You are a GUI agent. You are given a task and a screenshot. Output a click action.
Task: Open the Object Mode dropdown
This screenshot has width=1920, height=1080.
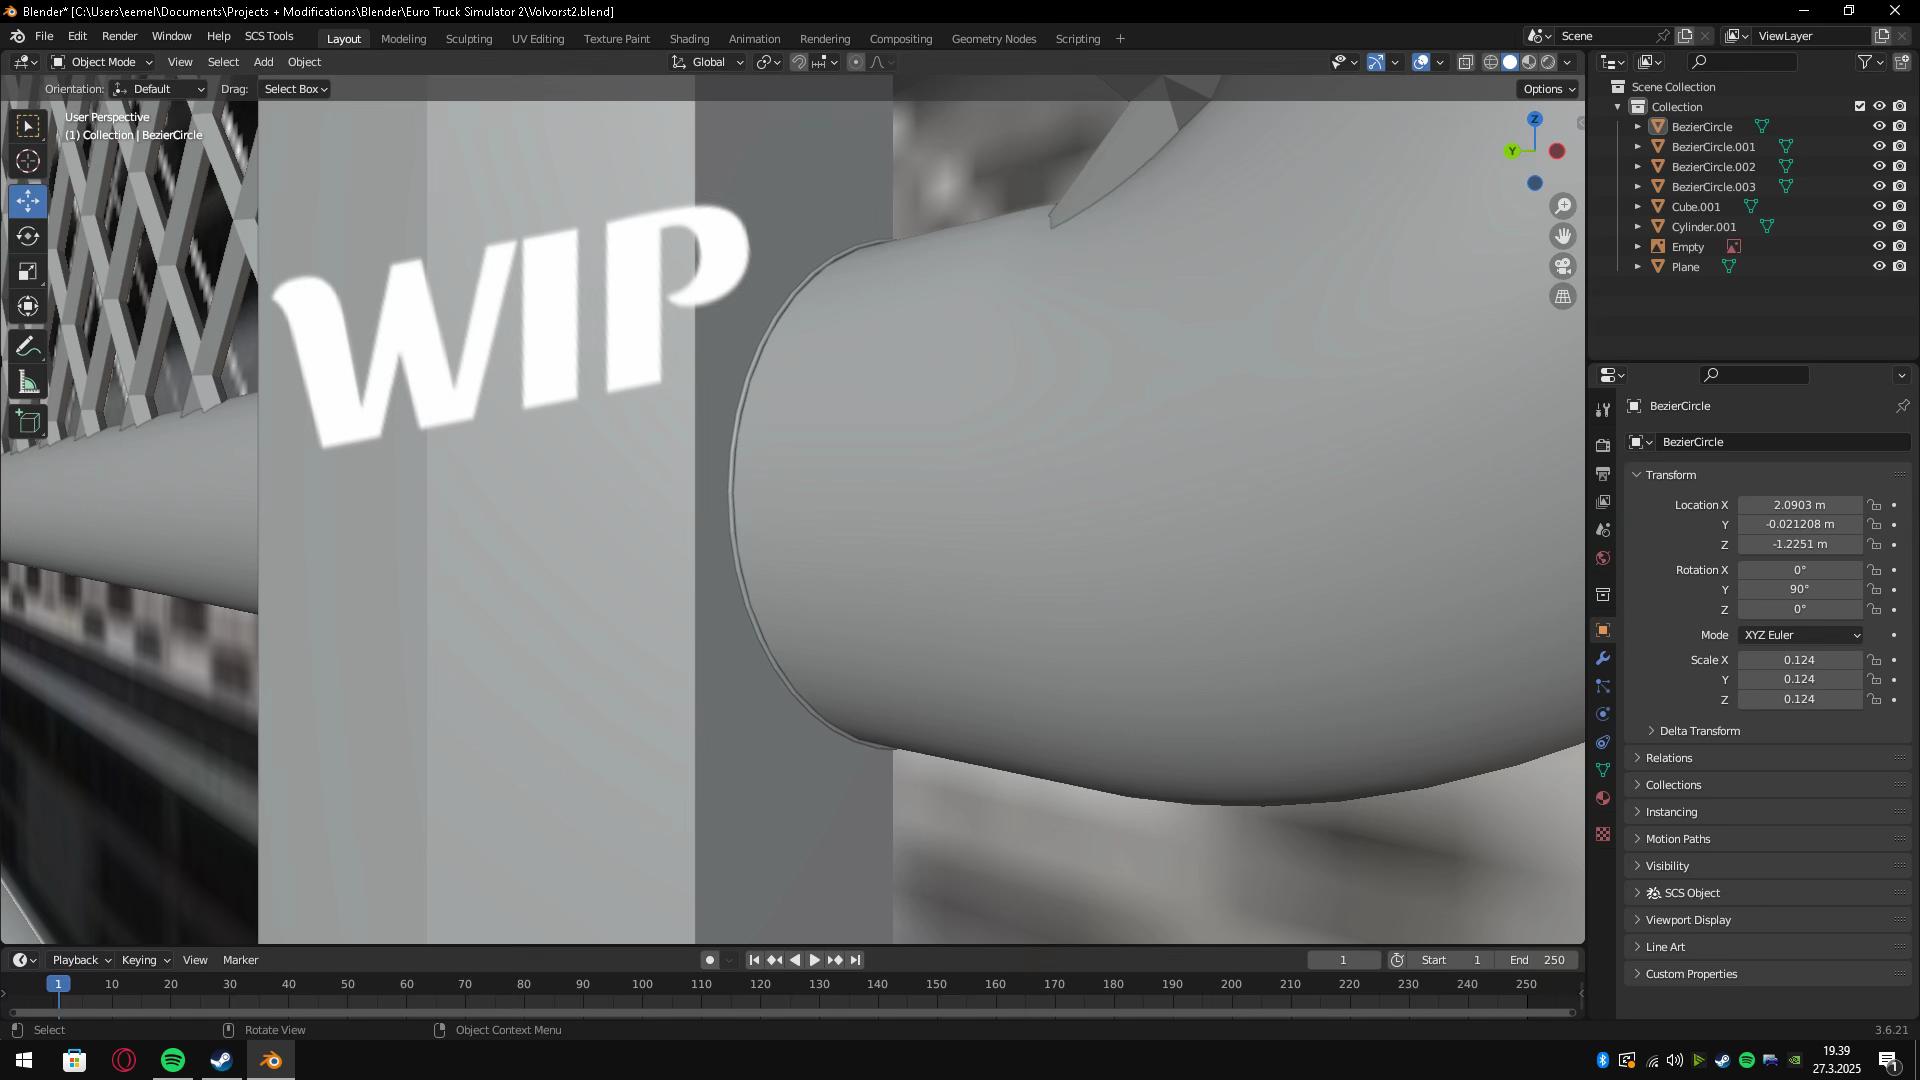[x=102, y=62]
